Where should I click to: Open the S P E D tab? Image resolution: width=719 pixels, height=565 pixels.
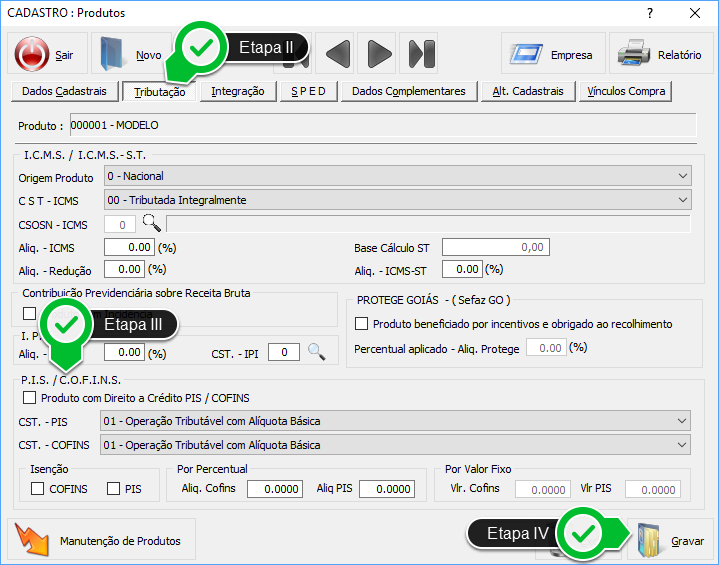pyautogui.click(x=307, y=91)
